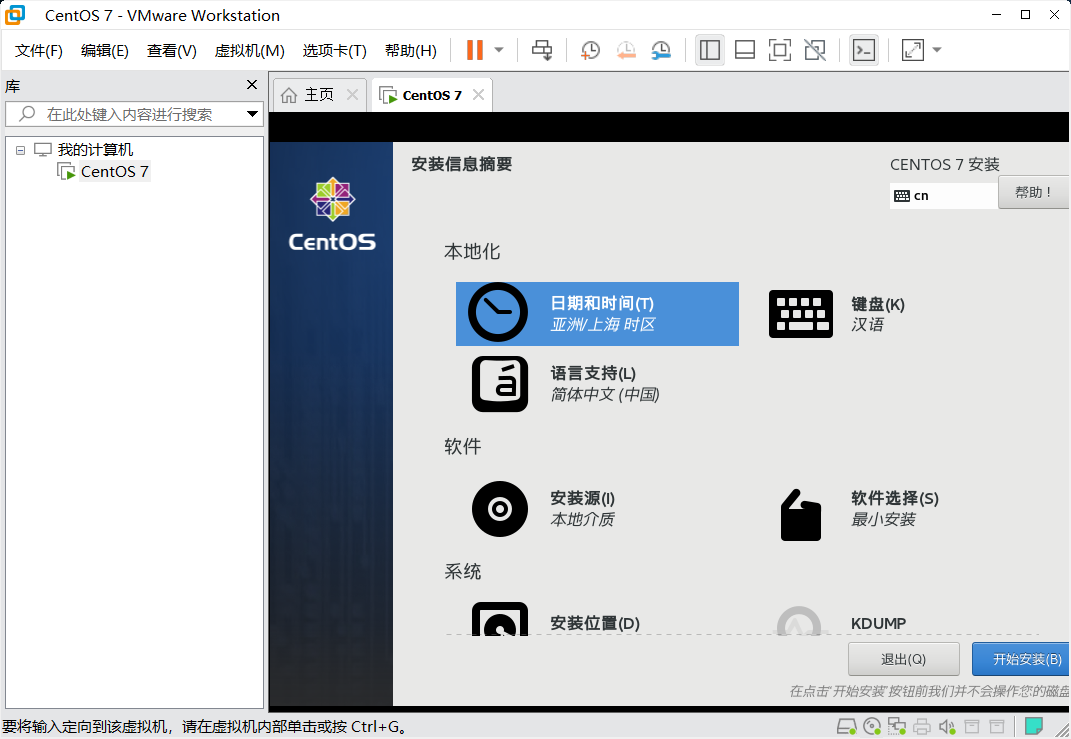Open the 查看(V) menu
Screen dimensions: 1071x739
(x=171, y=51)
